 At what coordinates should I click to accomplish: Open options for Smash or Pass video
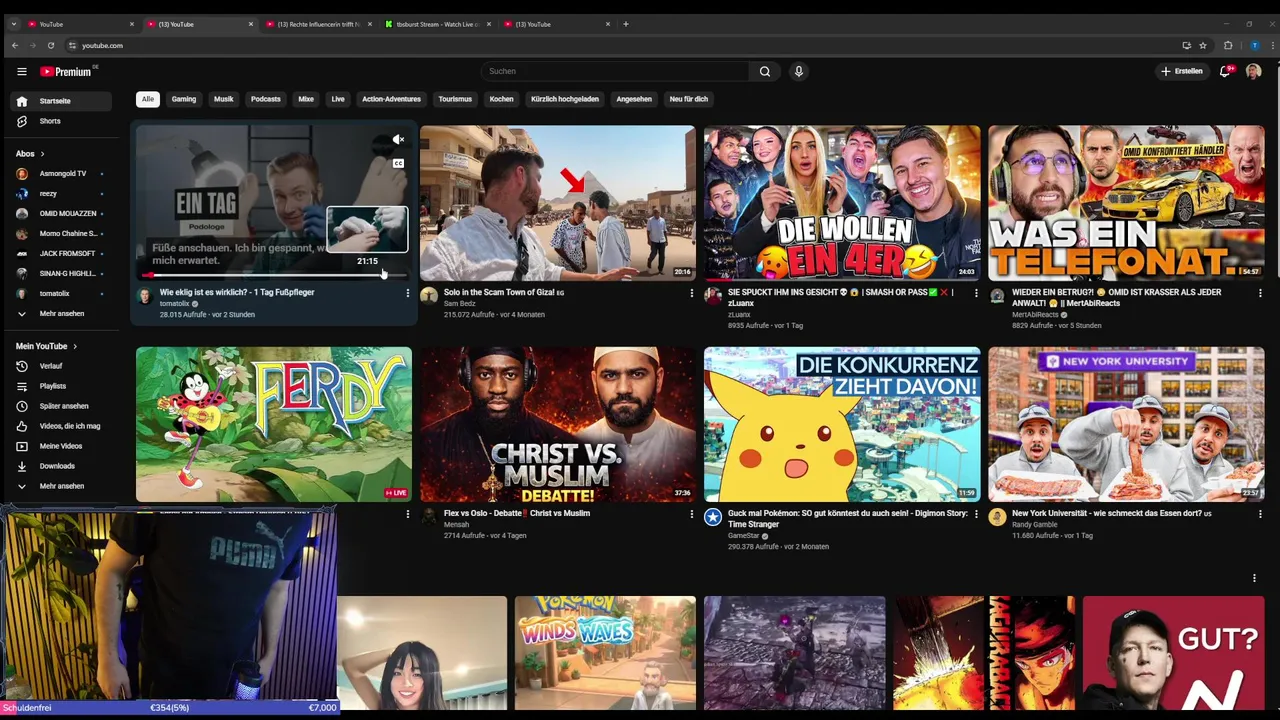pyautogui.click(x=975, y=293)
